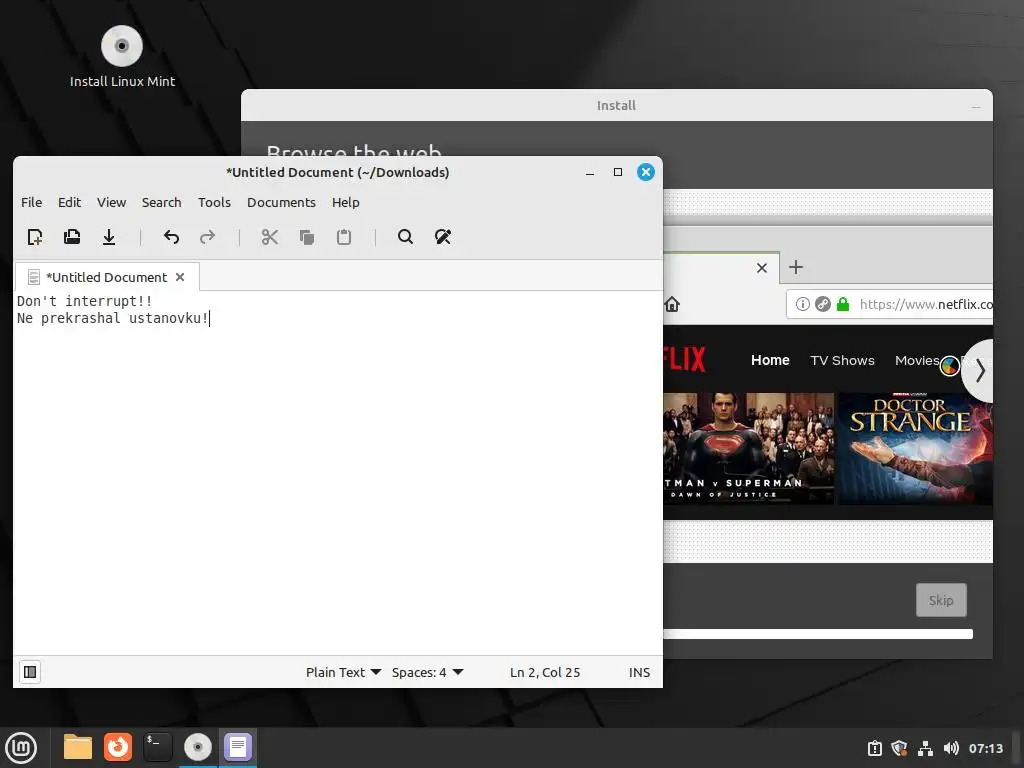Launch Firefox from the taskbar
This screenshot has height=768, width=1024.
(118, 747)
